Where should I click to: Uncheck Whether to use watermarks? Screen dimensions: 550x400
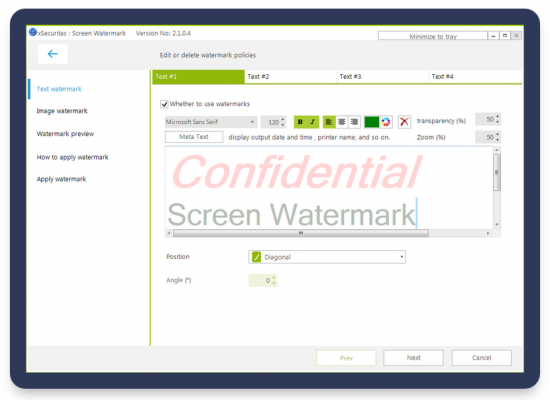coord(164,104)
